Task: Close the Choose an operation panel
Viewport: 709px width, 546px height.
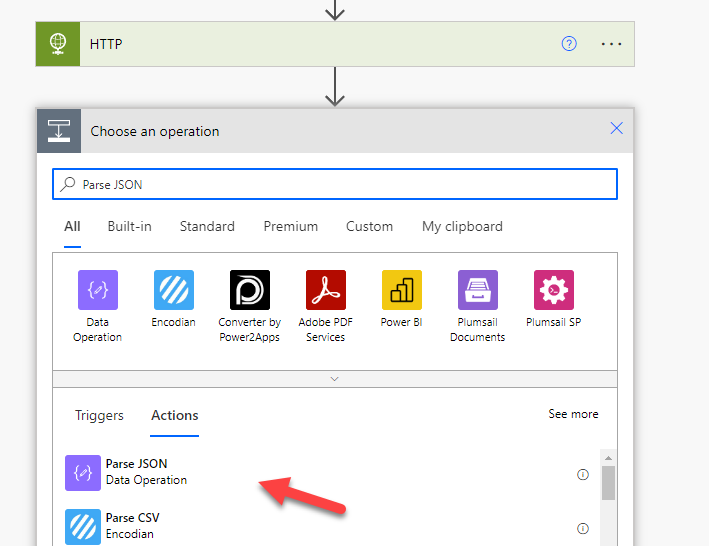Action: click(616, 128)
